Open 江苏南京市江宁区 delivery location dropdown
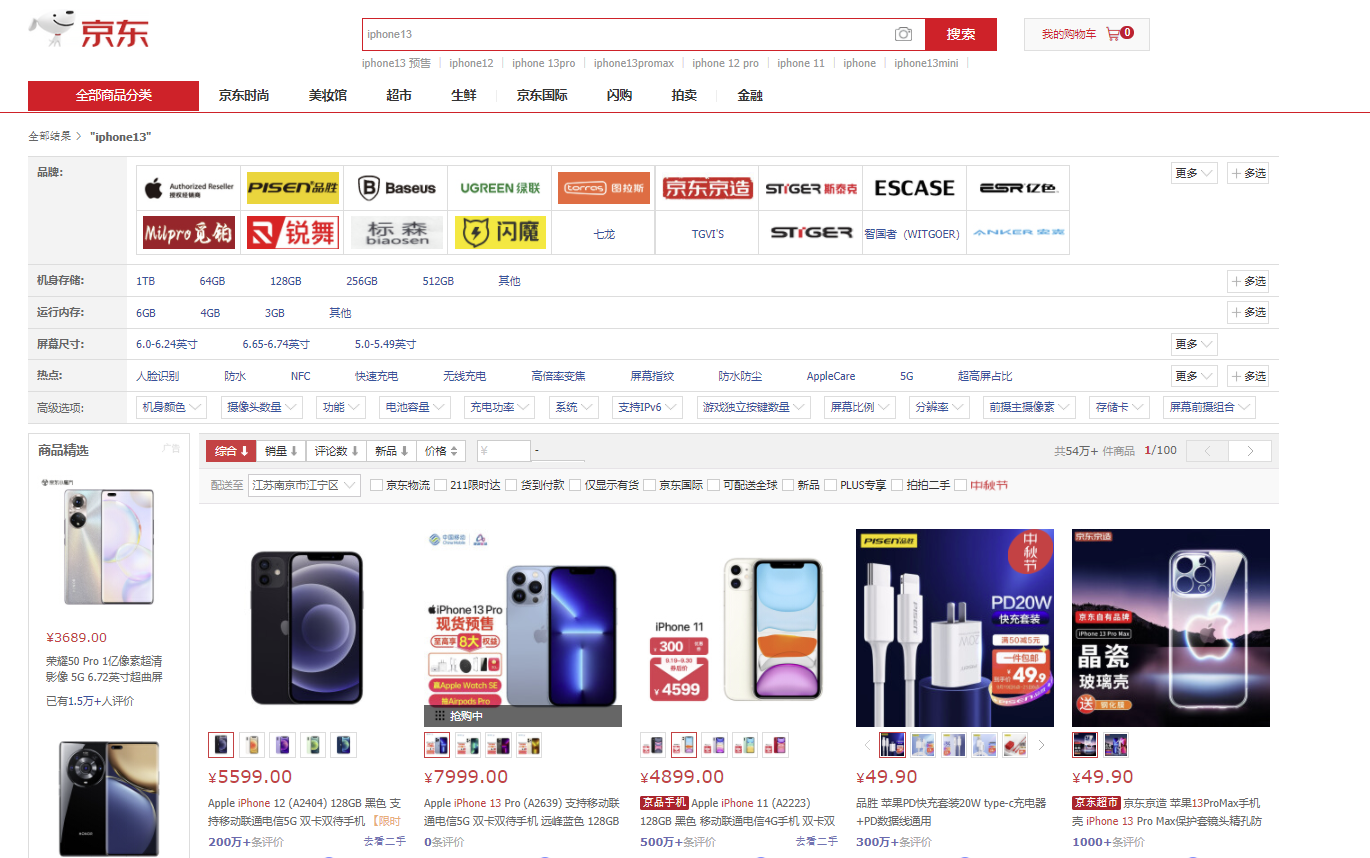 (305, 485)
